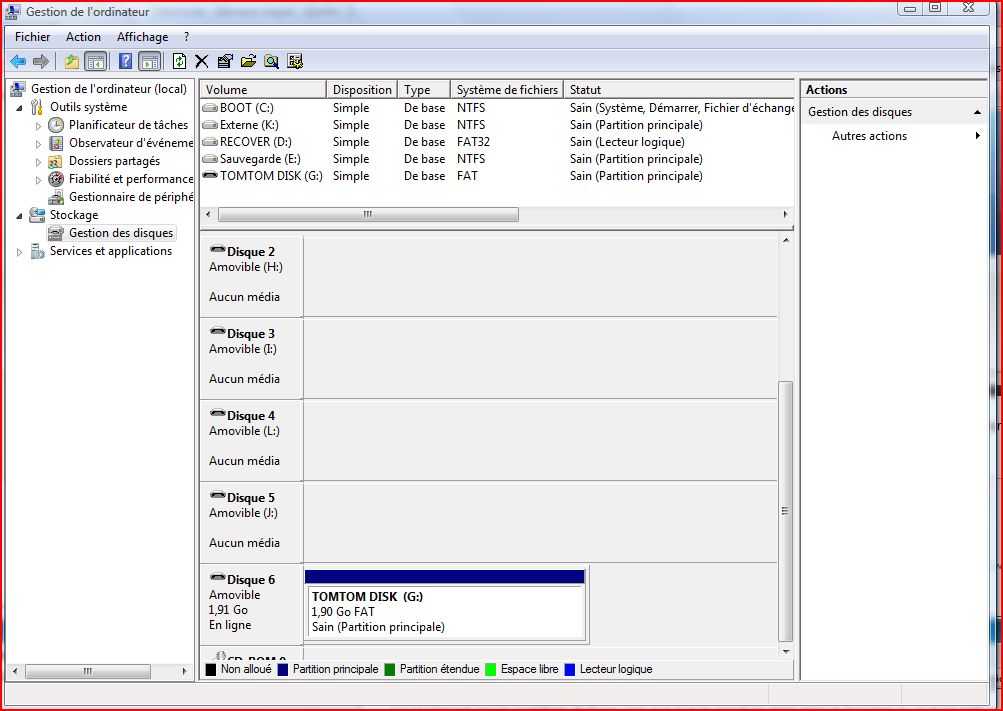Click the gray Forward arrow in toolbar
Image resolution: width=1003 pixels, height=711 pixels.
click(41, 61)
